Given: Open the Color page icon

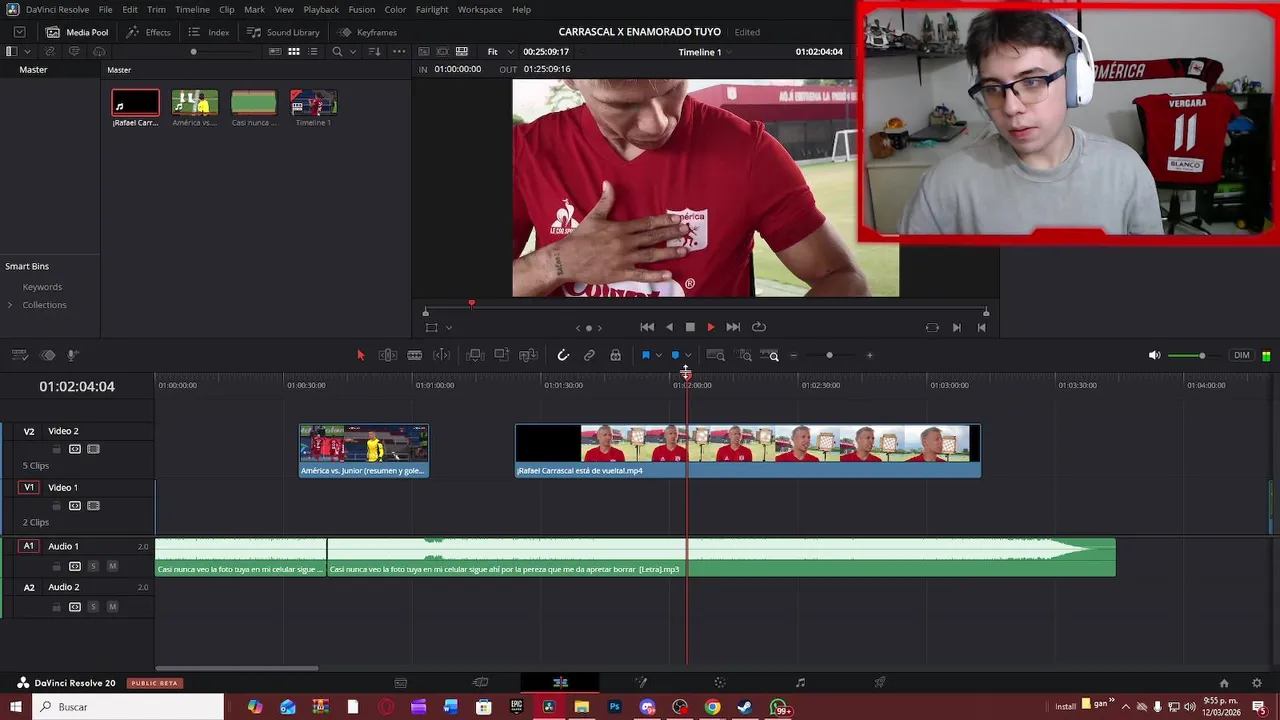Looking at the screenshot, I should 720,683.
